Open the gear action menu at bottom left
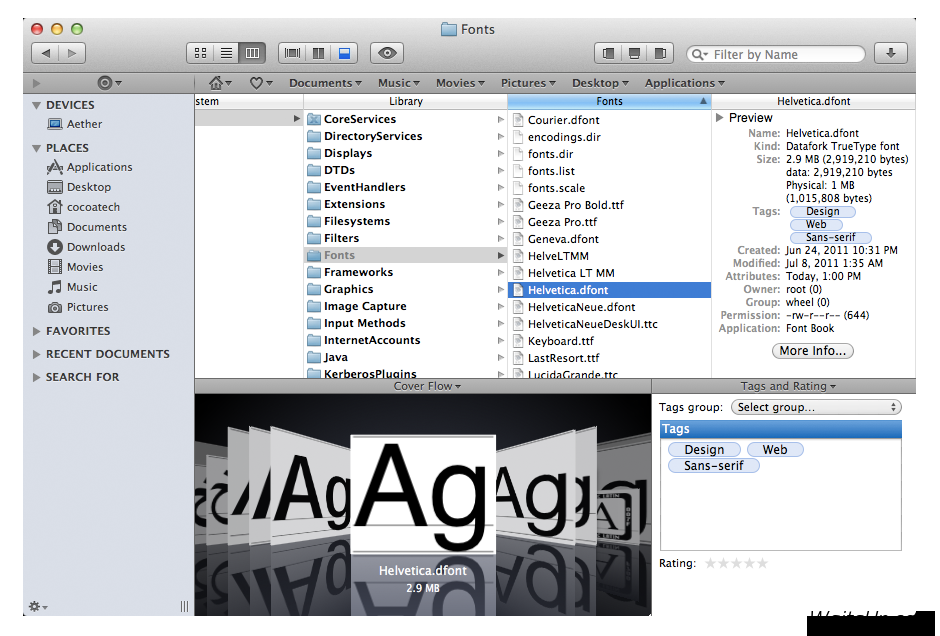This screenshot has height=636, width=940. (x=38, y=606)
